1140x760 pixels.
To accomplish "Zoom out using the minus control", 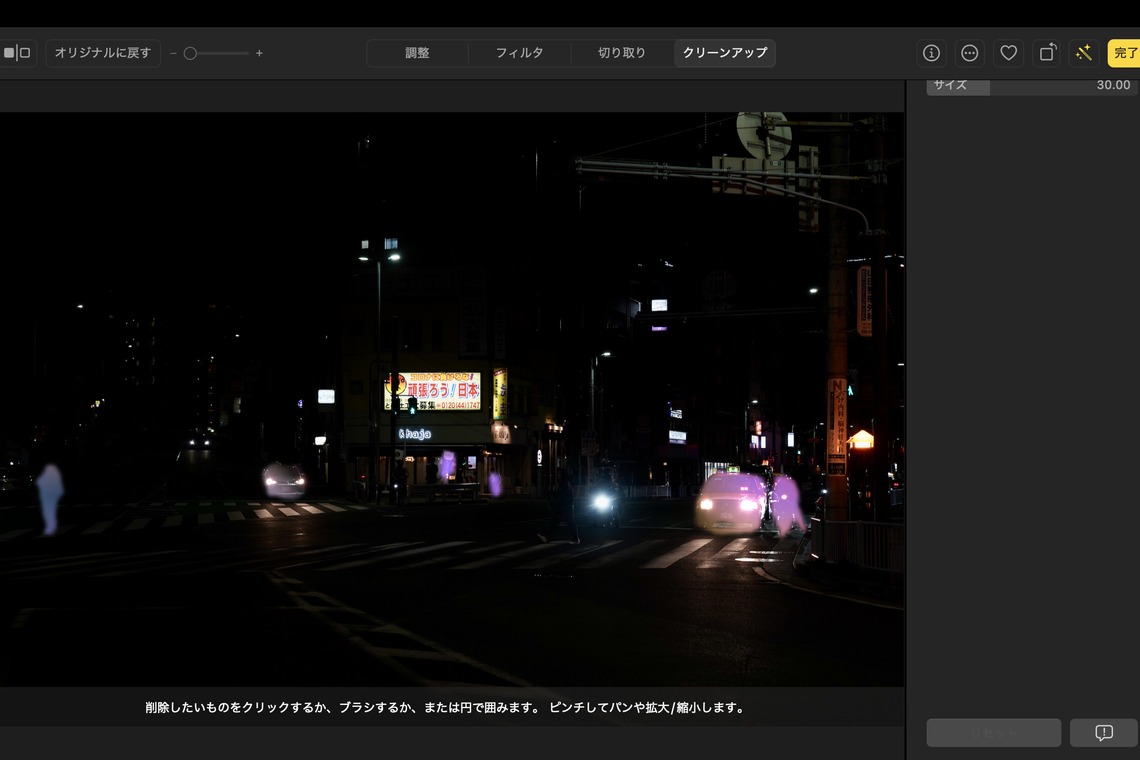I will (x=172, y=52).
